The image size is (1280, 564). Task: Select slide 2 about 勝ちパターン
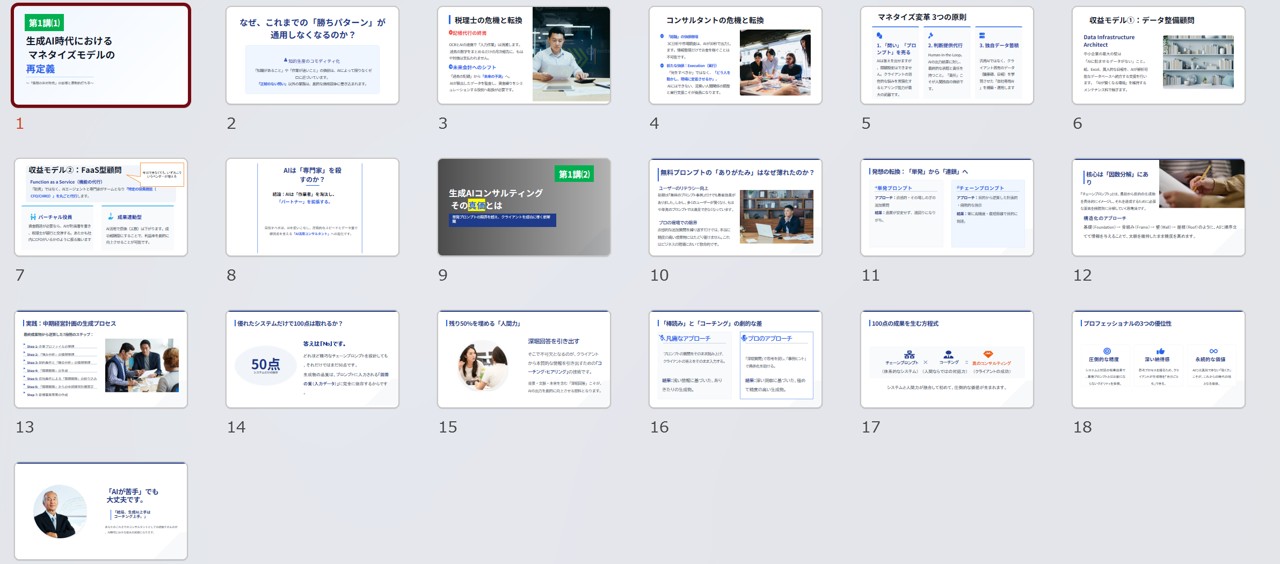(x=312, y=55)
